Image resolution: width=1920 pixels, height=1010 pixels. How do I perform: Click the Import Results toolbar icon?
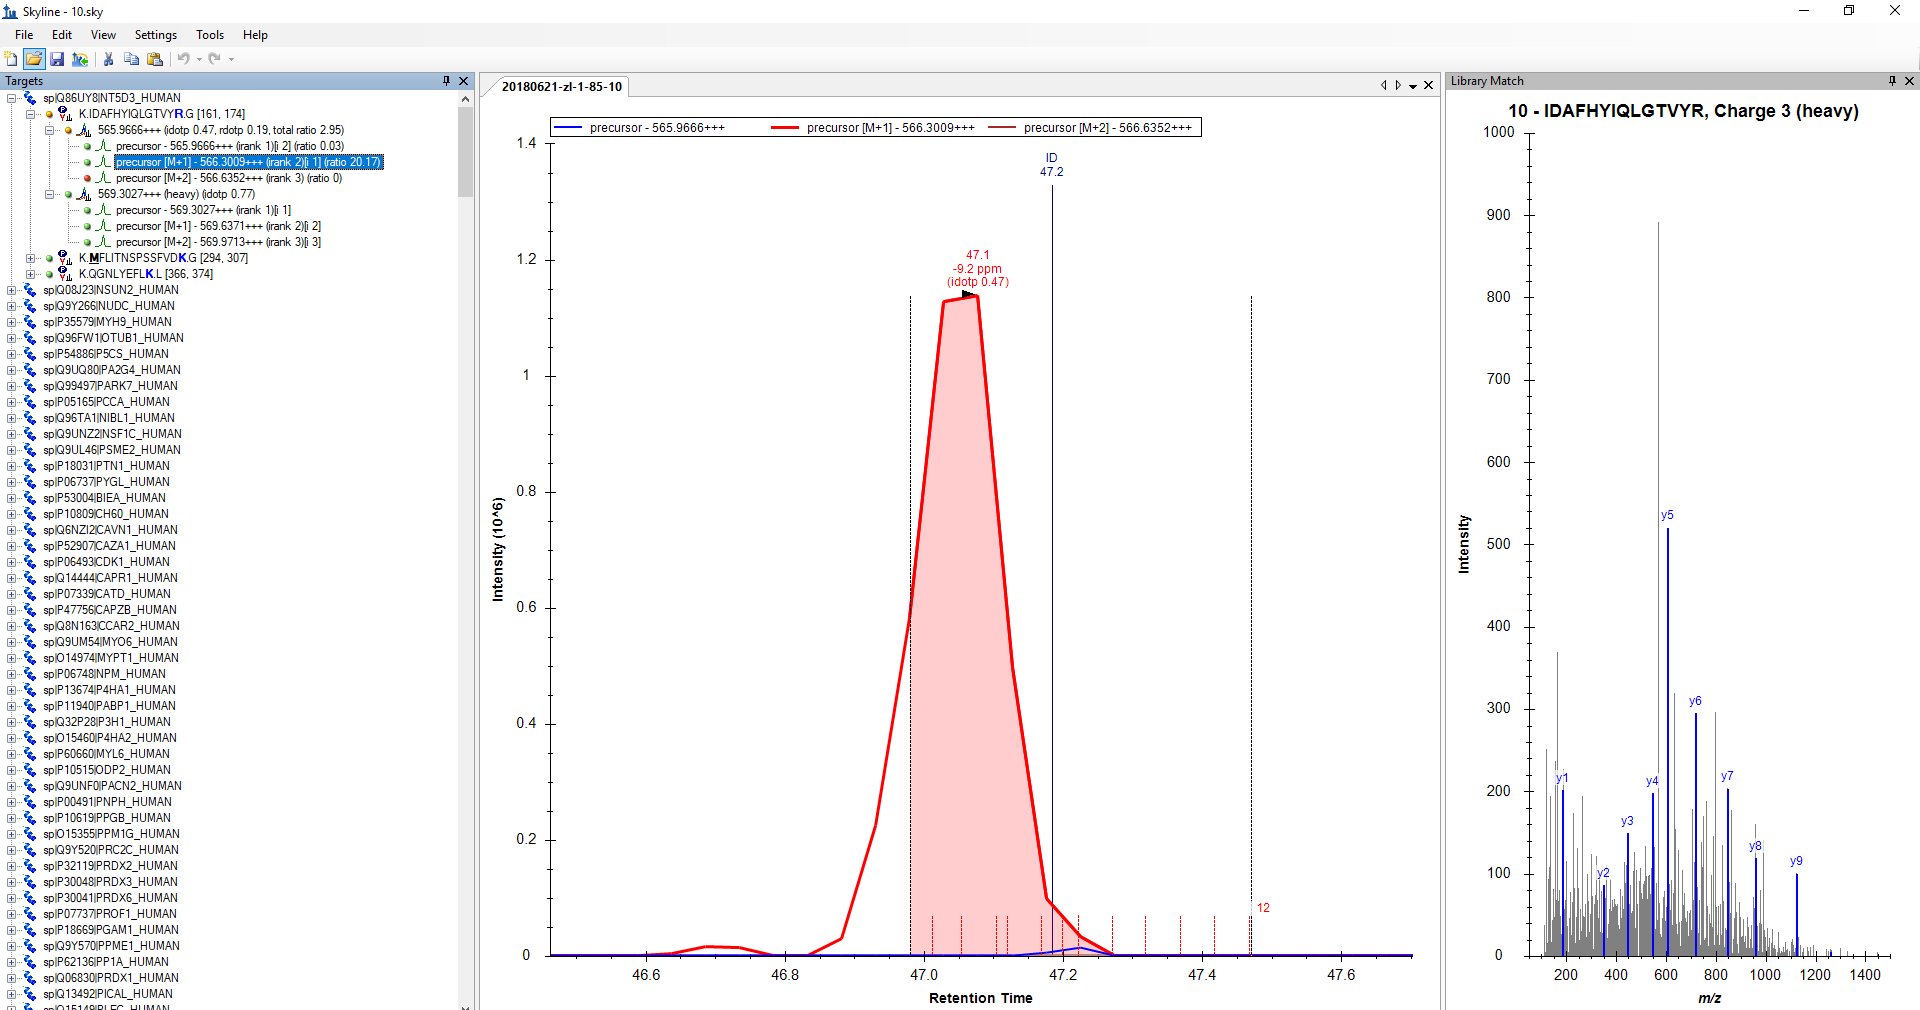pyautogui.click(x=80, y=59)
